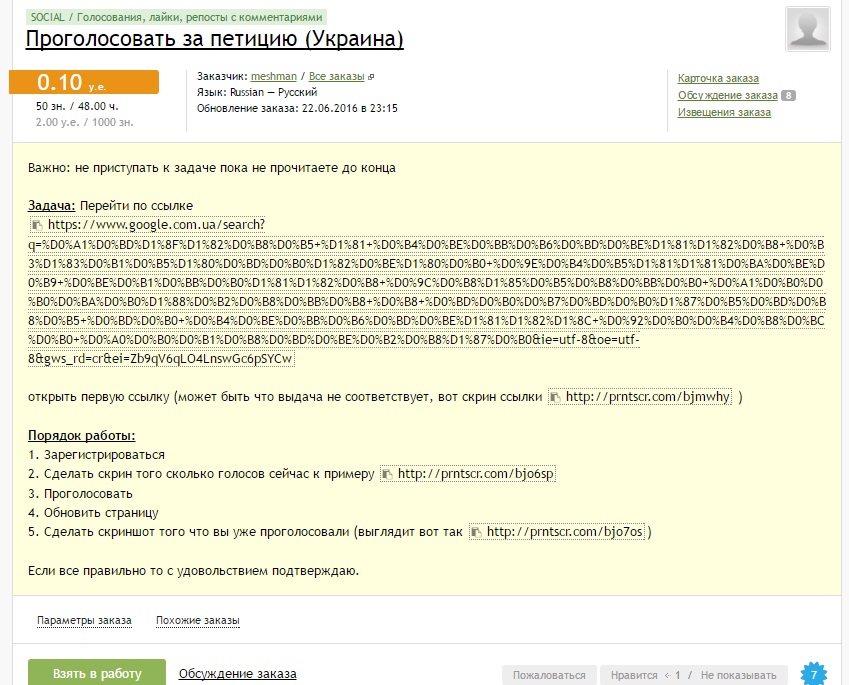Screen dimensions: 849x685
Task: Open the 'Обсуждение заказа' link beside the green button
Action: 238,674
